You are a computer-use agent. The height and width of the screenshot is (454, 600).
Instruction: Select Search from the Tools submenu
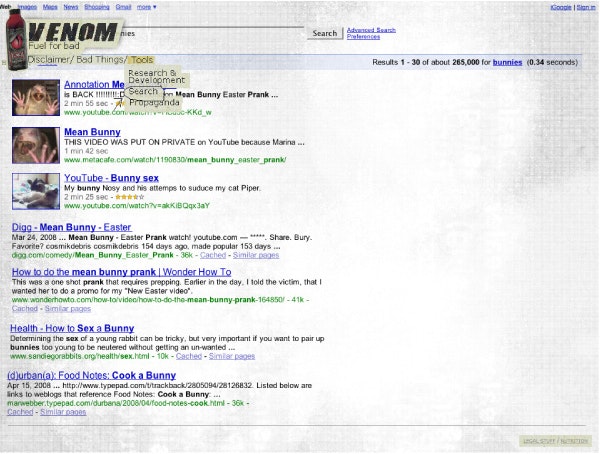pyautogui.click(x=143, y=91)
